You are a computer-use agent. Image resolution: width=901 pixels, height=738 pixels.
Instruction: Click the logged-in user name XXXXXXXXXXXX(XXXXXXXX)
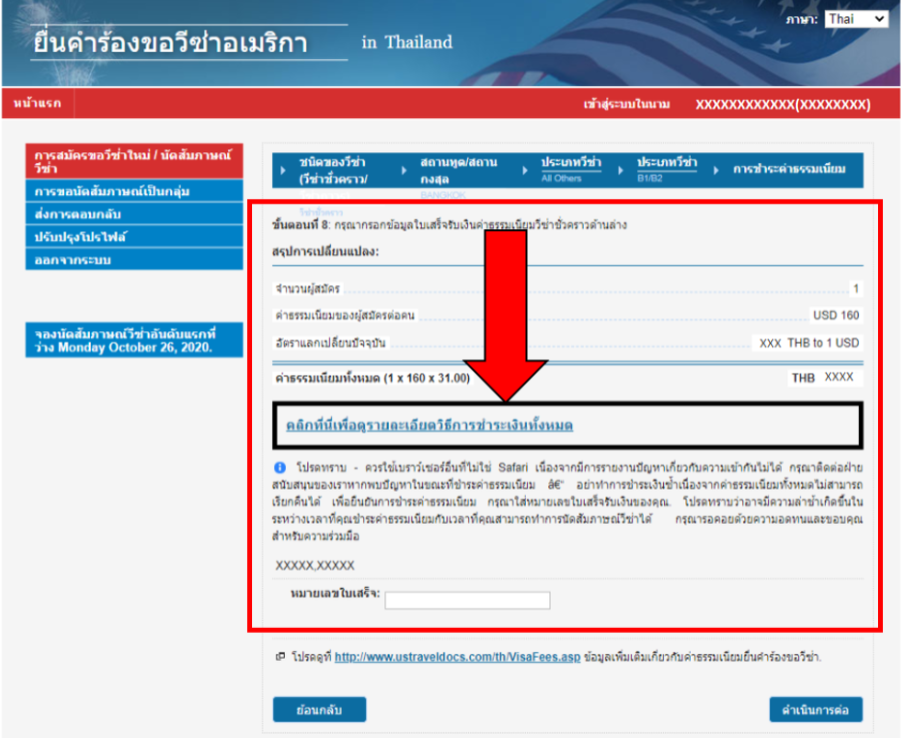coord(783,104)
